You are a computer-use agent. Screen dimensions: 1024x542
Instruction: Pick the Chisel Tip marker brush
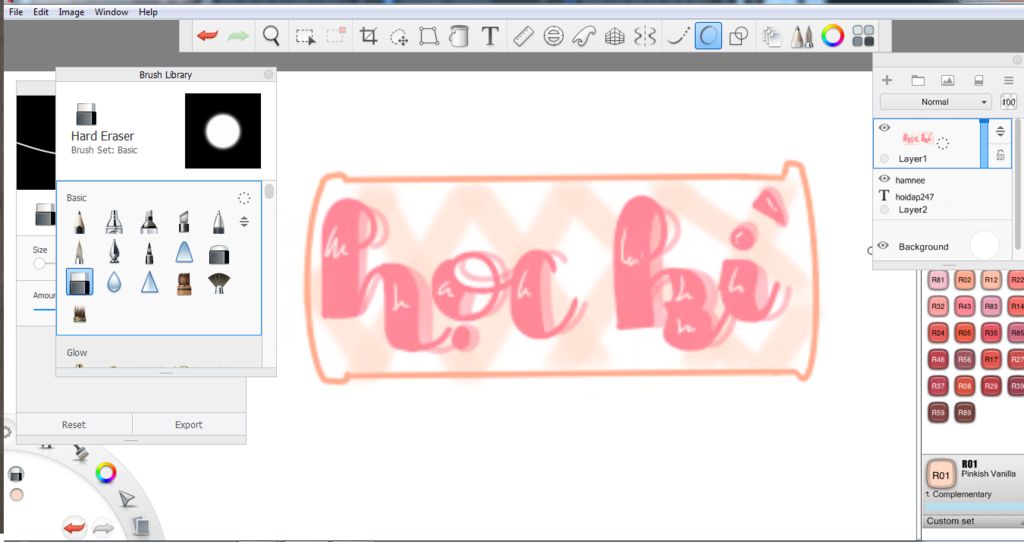pos(184,222)
